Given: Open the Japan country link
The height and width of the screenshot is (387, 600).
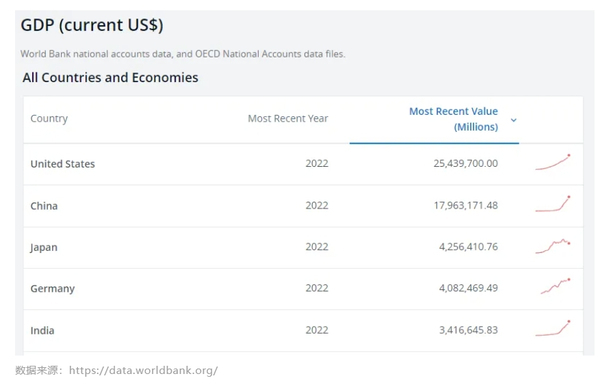Looking at the screenshot, I should click(x=44, y=247).
